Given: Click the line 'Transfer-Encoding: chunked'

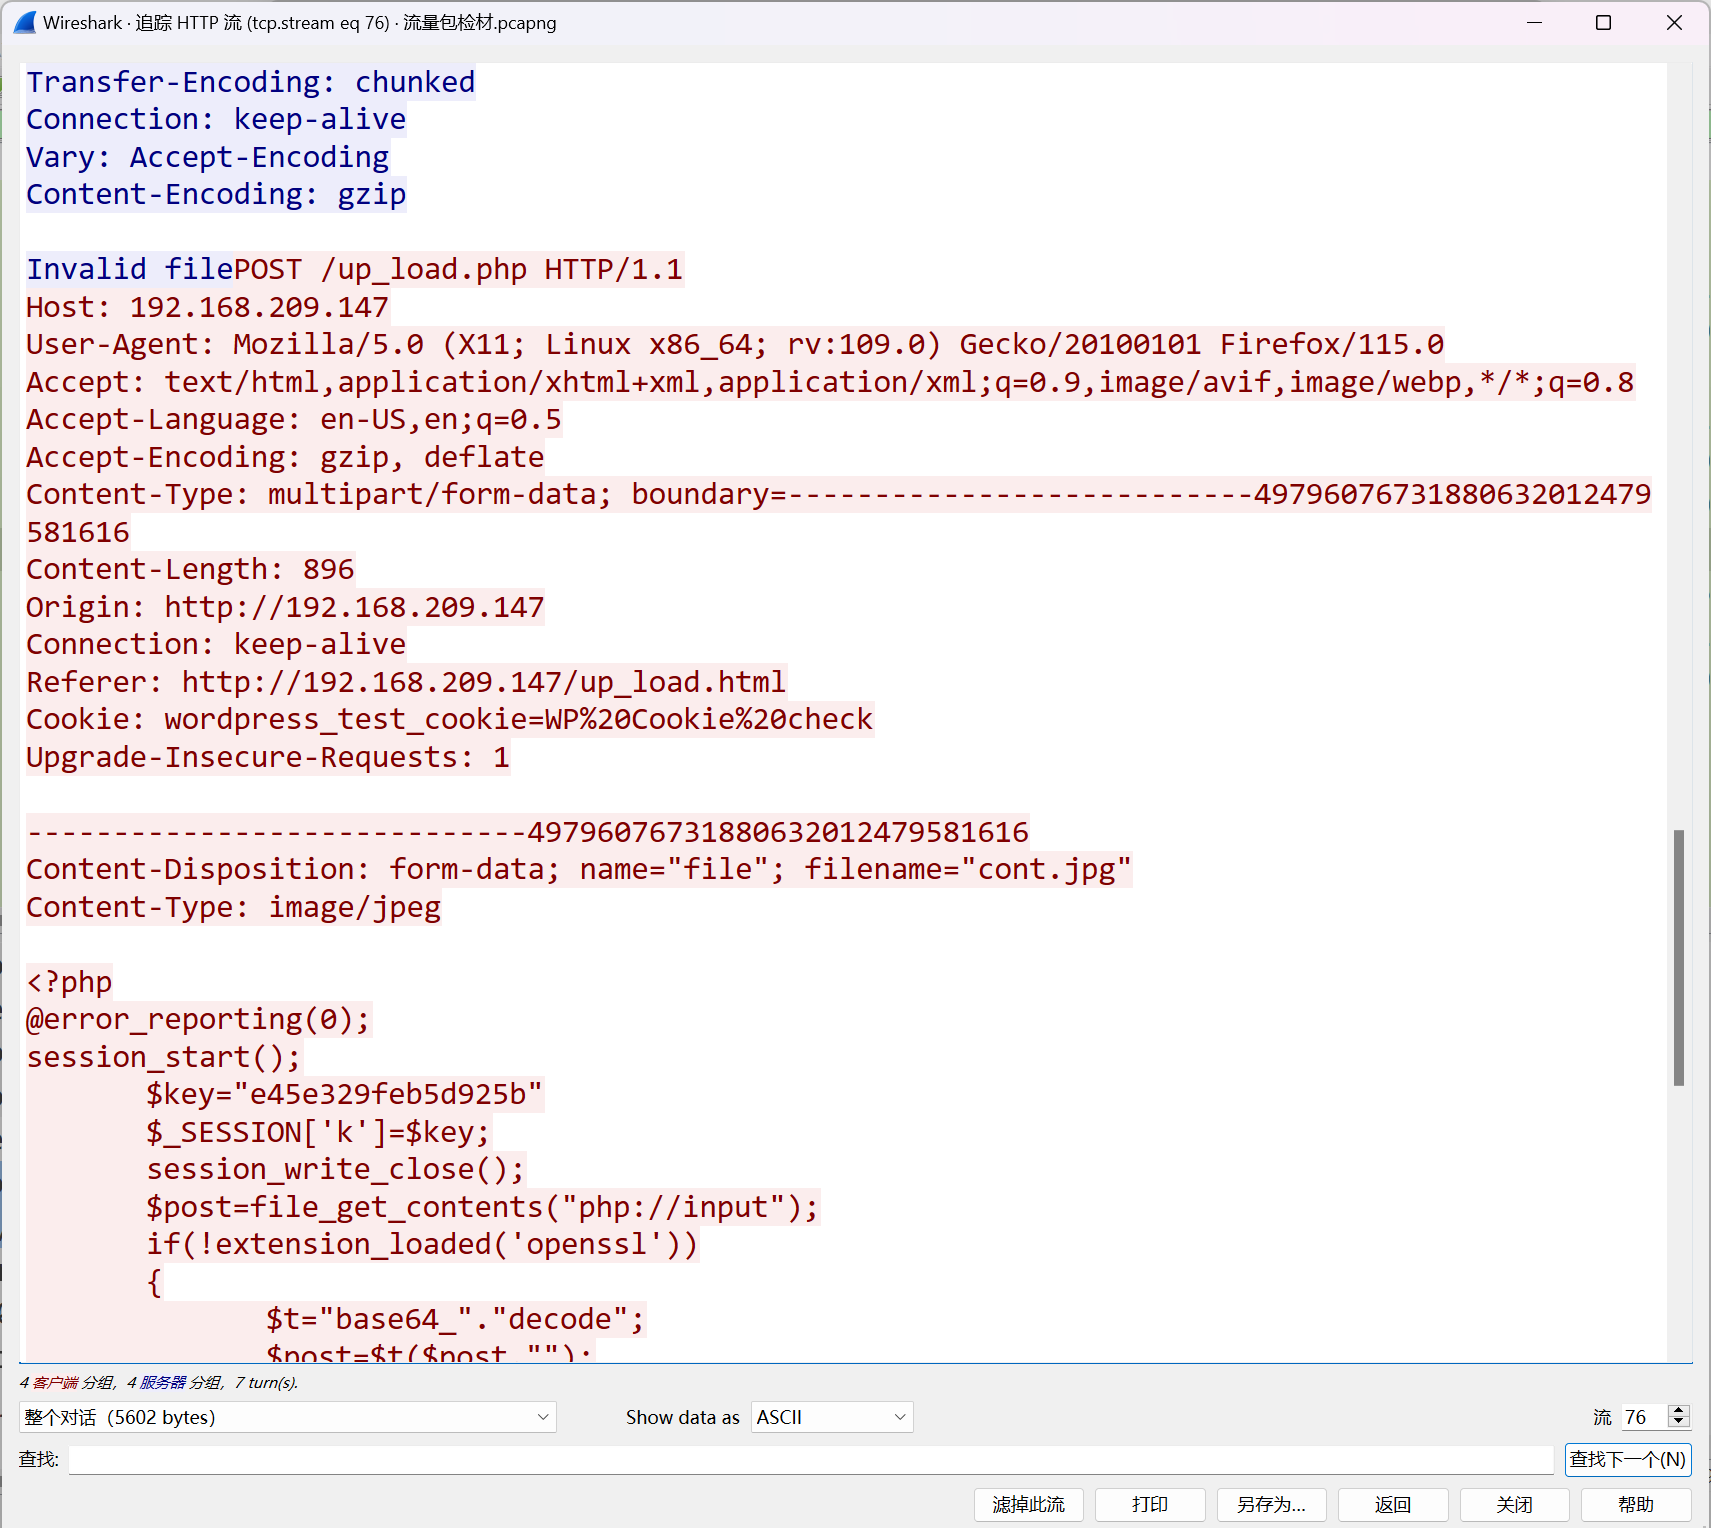Looking at the screenshot, I should [x=251, y=82].
